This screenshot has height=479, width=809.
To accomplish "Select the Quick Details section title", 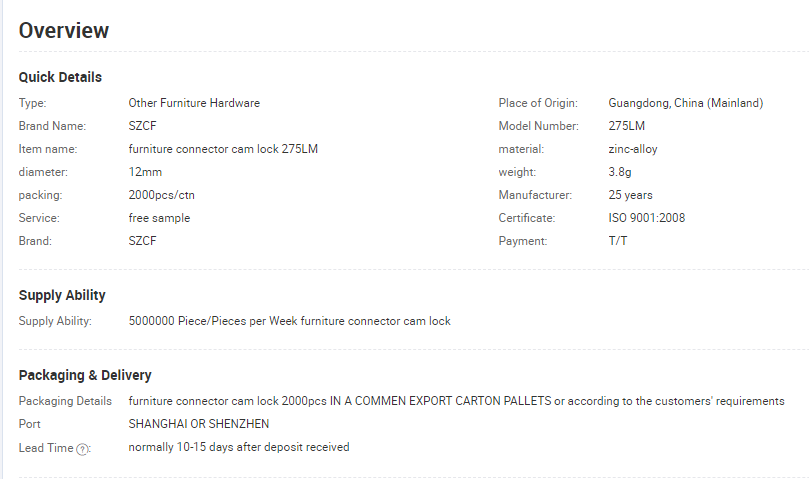I will click(x=60, y=77).
